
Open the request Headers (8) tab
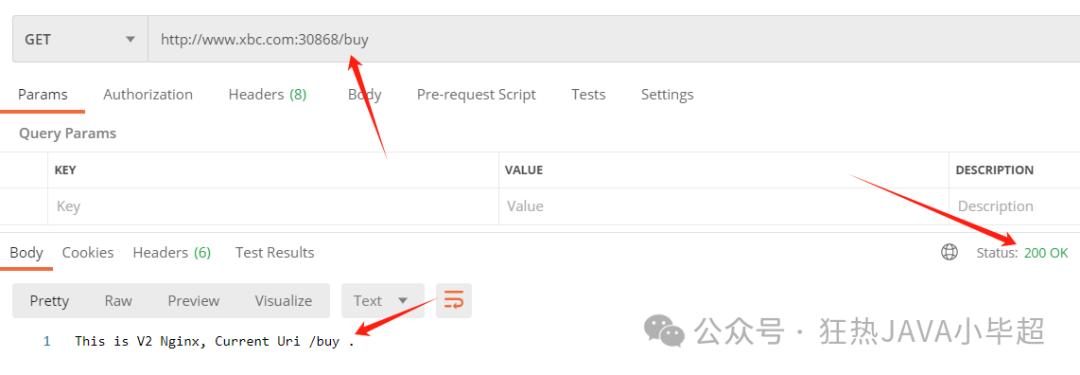point(267,94)
